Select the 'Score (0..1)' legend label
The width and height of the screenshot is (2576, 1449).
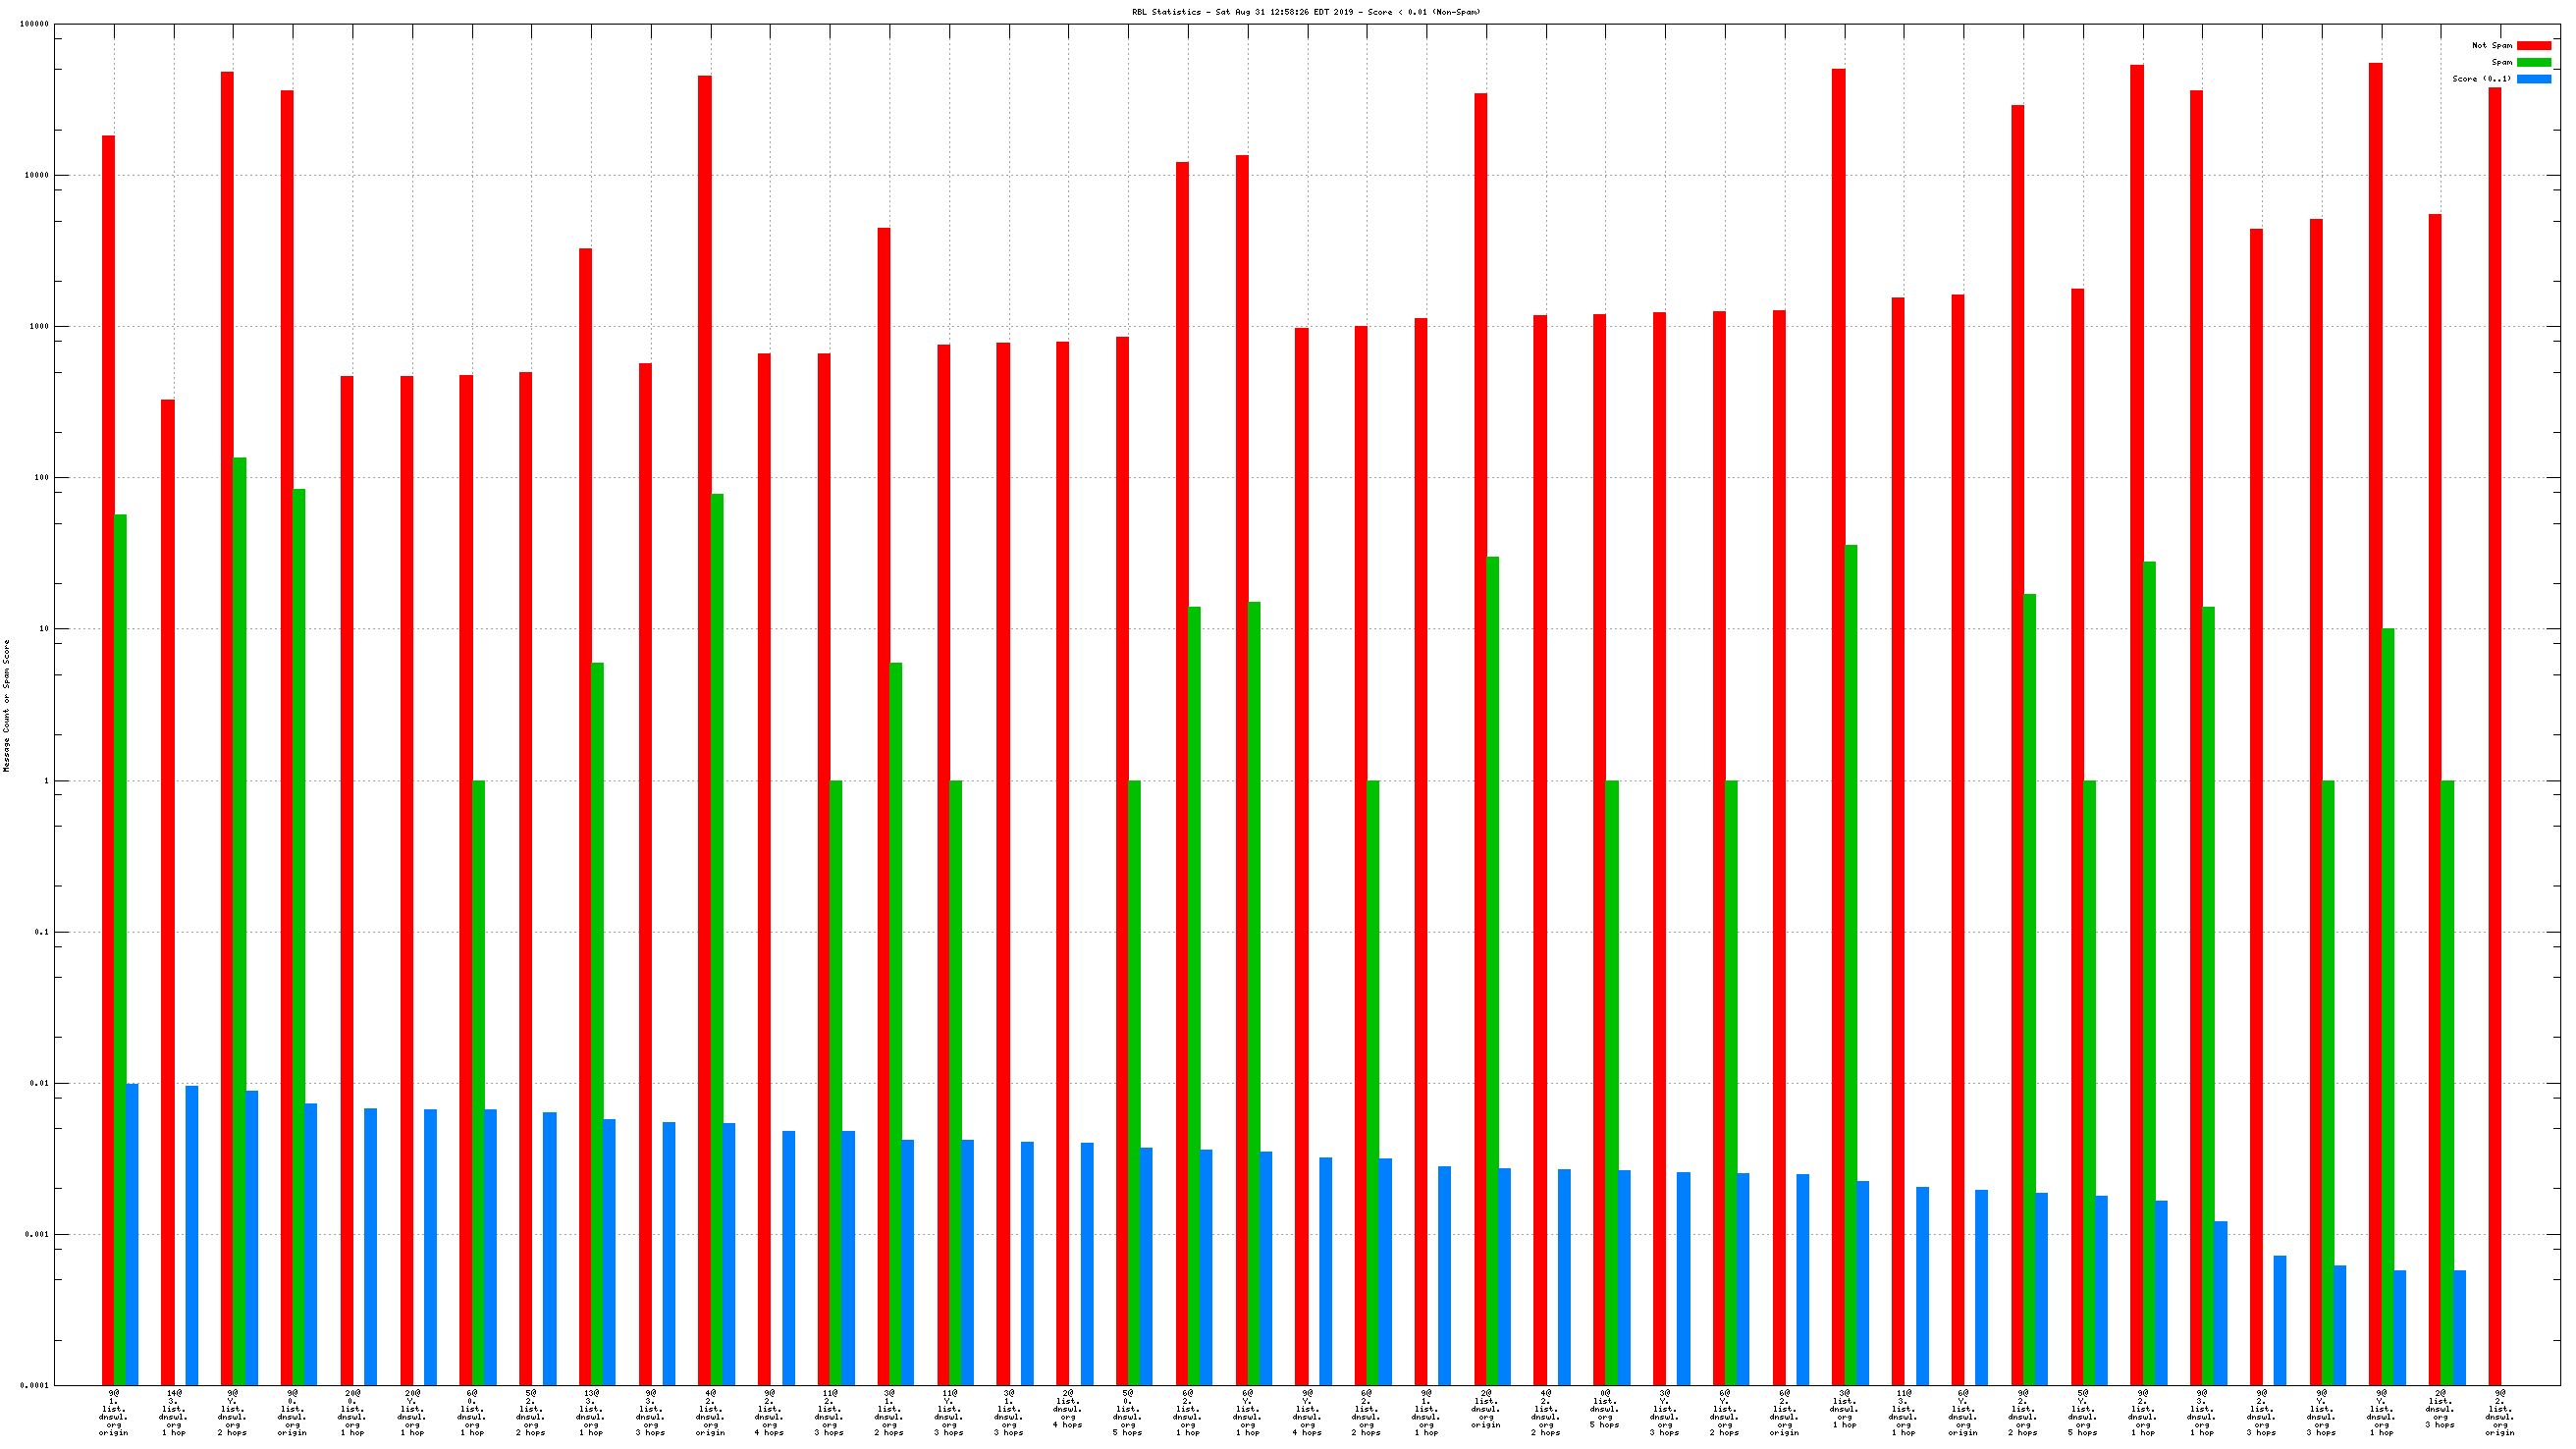2481,79
